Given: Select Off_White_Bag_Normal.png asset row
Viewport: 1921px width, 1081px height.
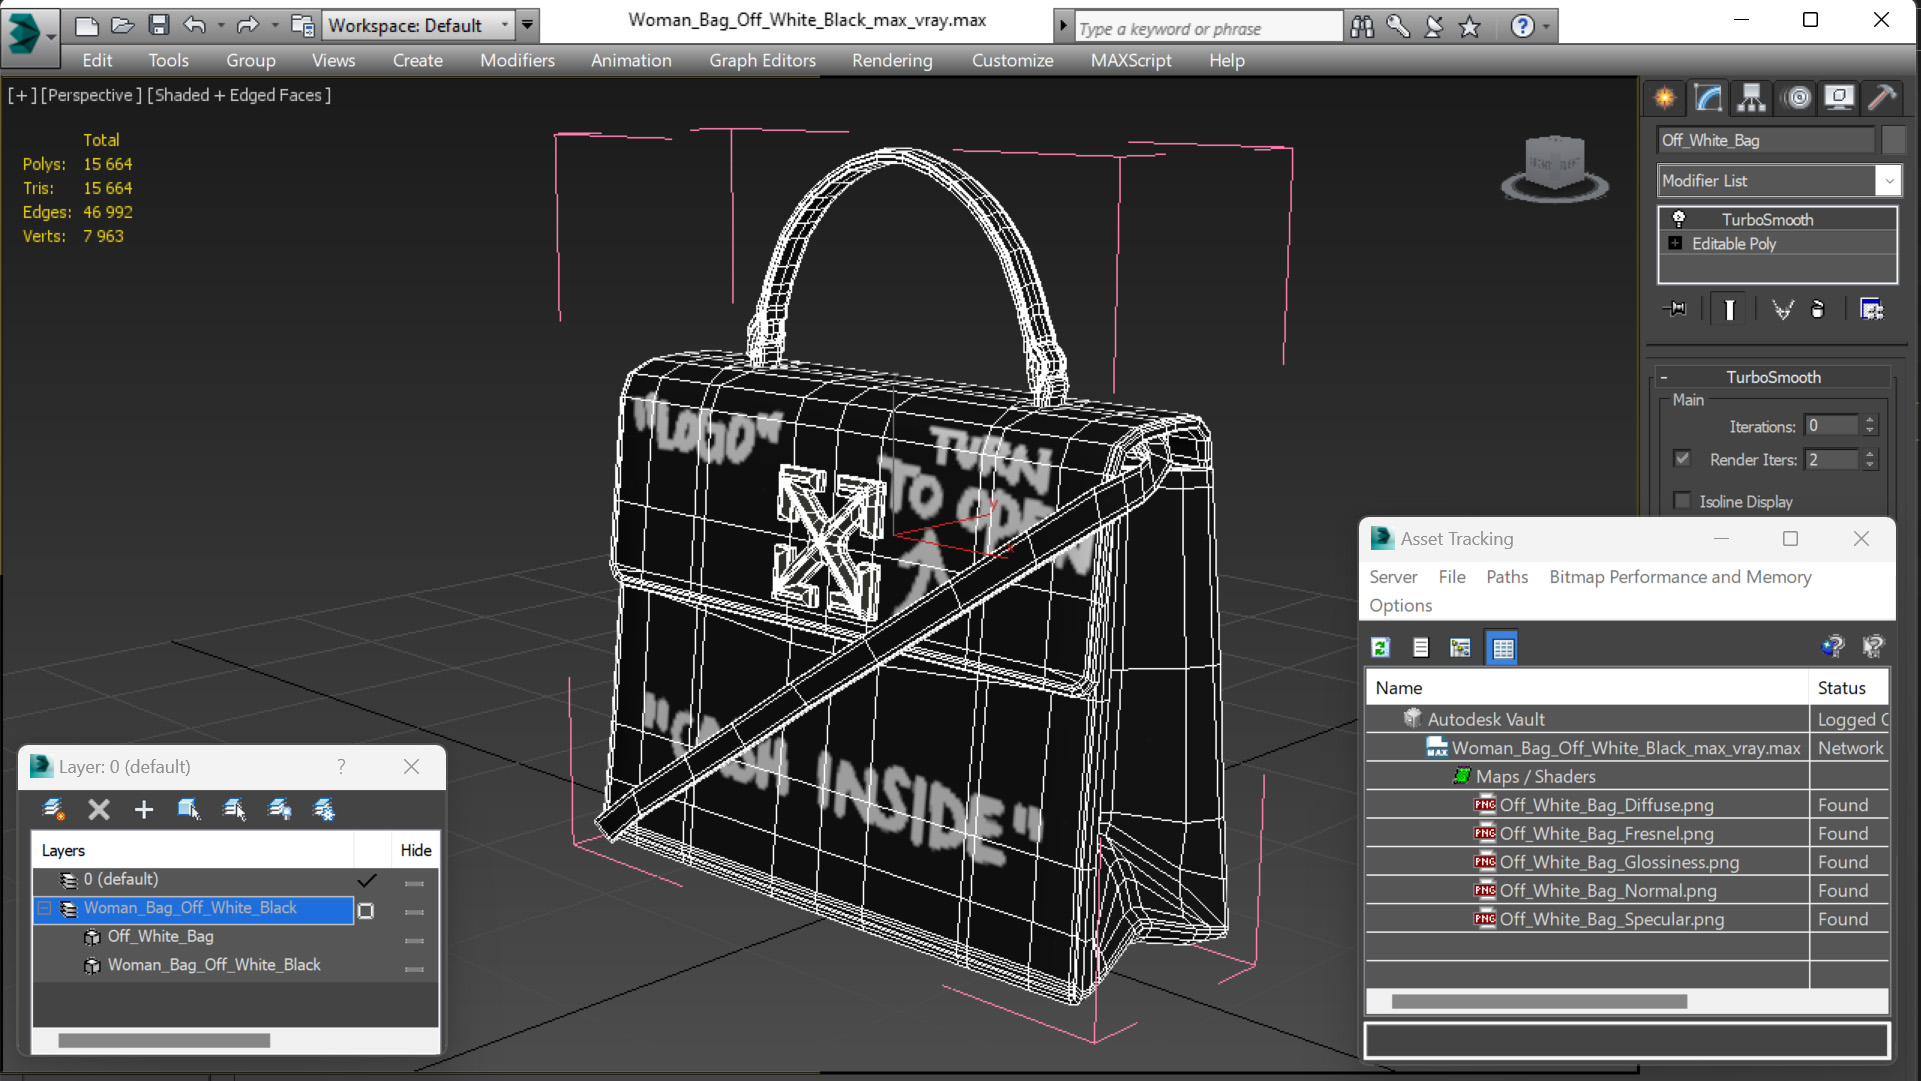Looking at the screenshot, I should pos(1627,890).
